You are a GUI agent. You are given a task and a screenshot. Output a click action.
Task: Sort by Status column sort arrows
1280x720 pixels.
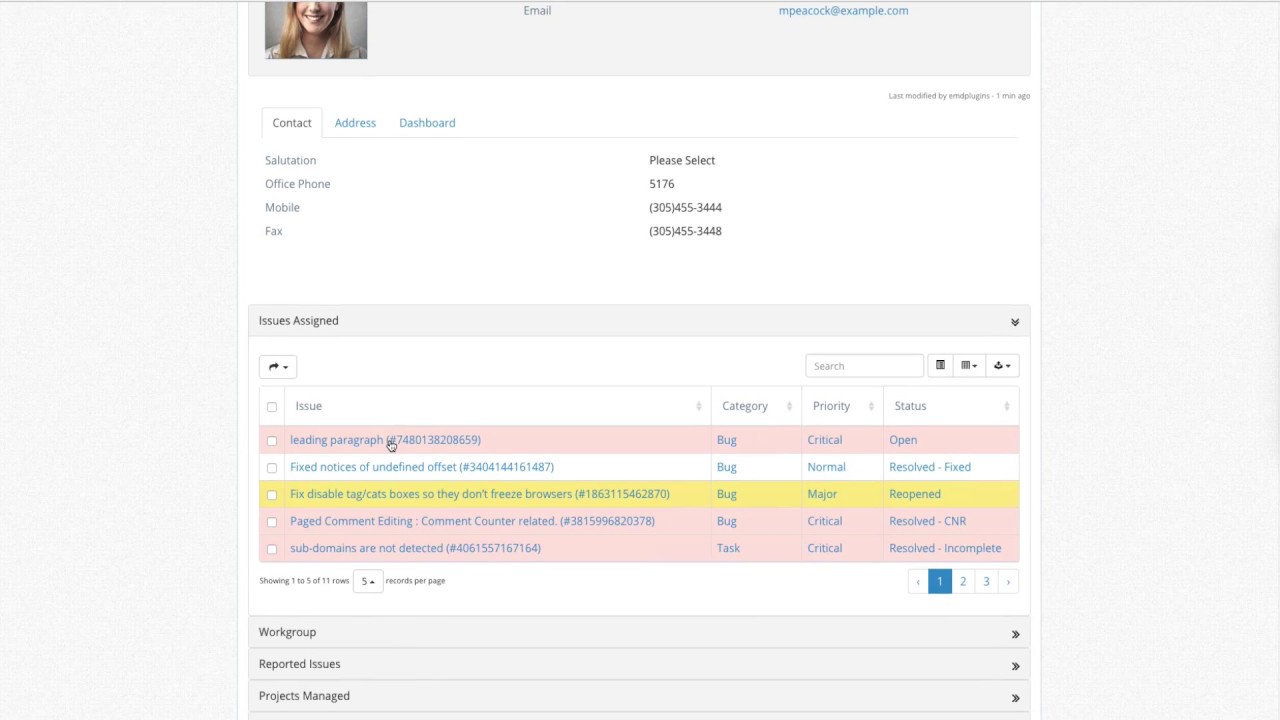(1006, 406)
